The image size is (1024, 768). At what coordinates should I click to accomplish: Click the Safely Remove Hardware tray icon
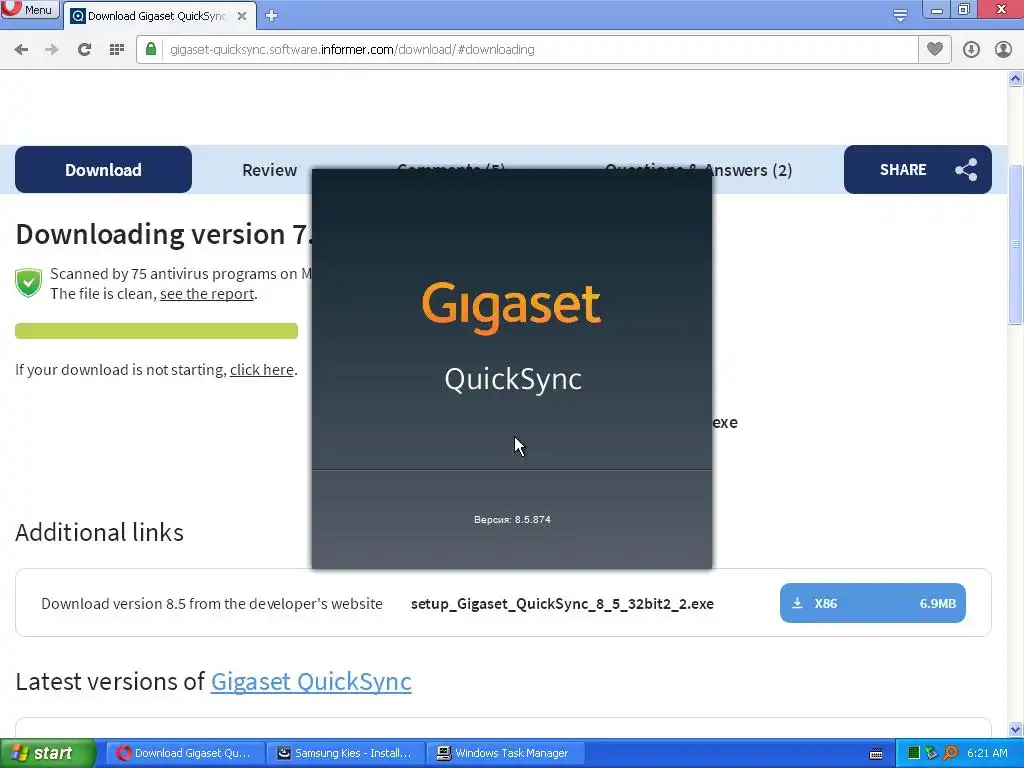click(x=932, y=754)
